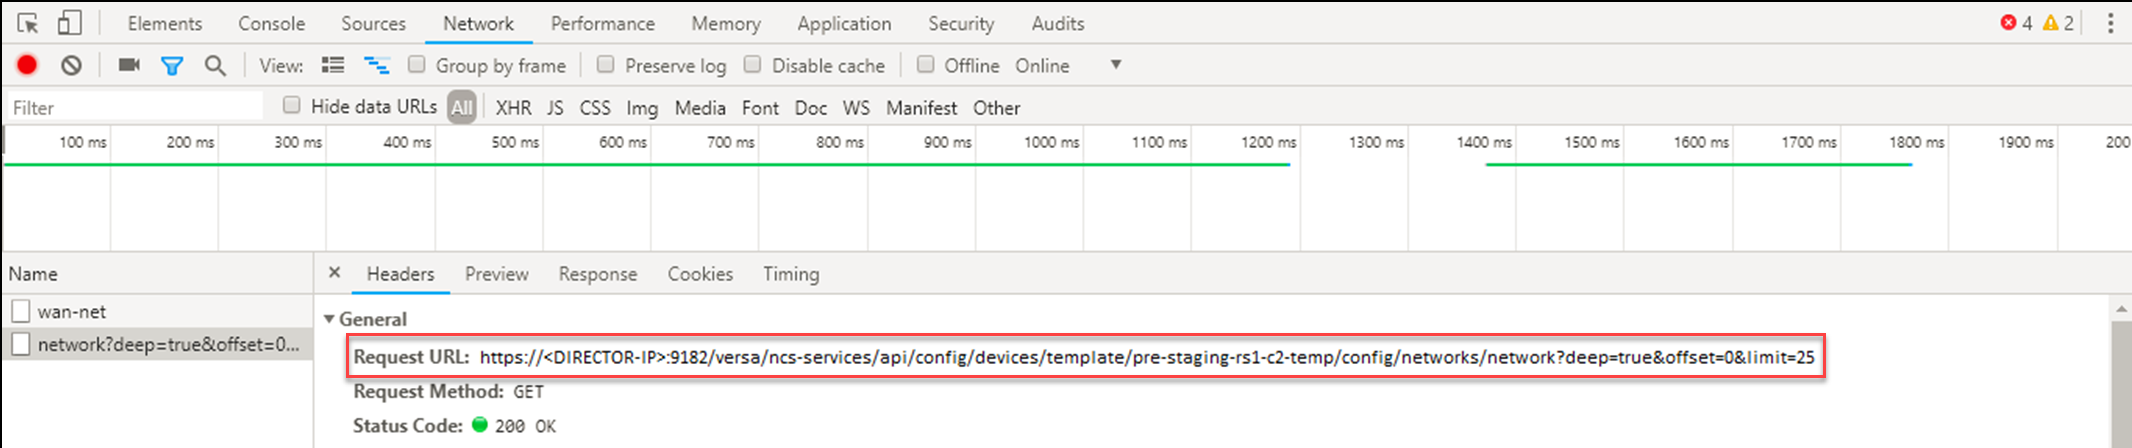Screen dimensions: 2132x448
Task: Click the inspect element picker icon
Action: 28,23
